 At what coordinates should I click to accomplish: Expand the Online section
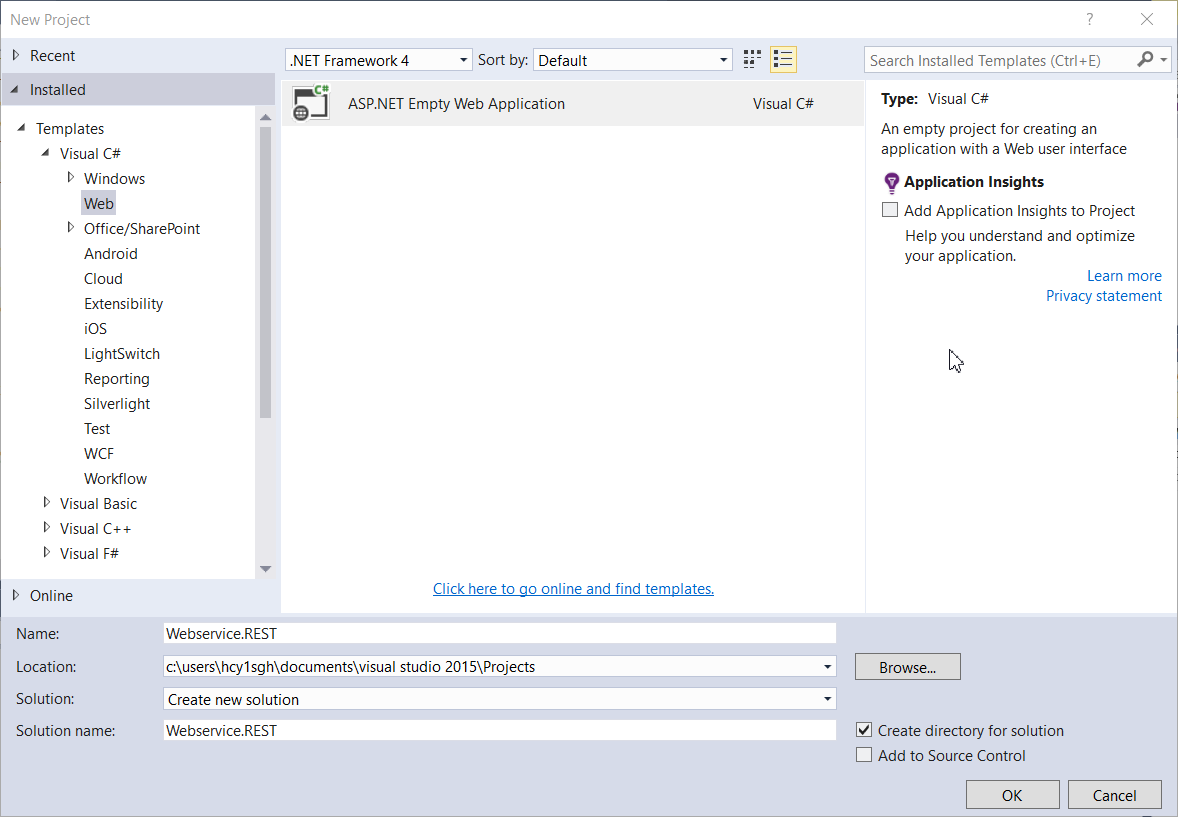[x=16, y=595]
